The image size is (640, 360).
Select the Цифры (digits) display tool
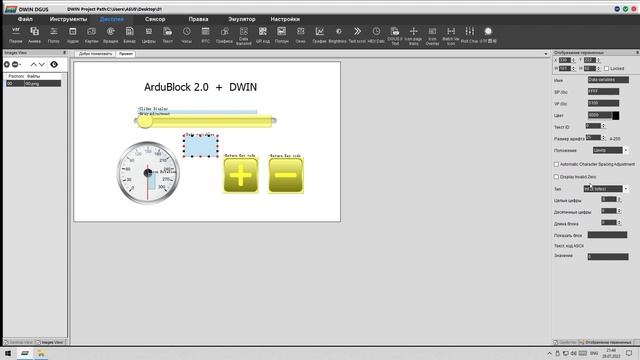coord(149,35)
